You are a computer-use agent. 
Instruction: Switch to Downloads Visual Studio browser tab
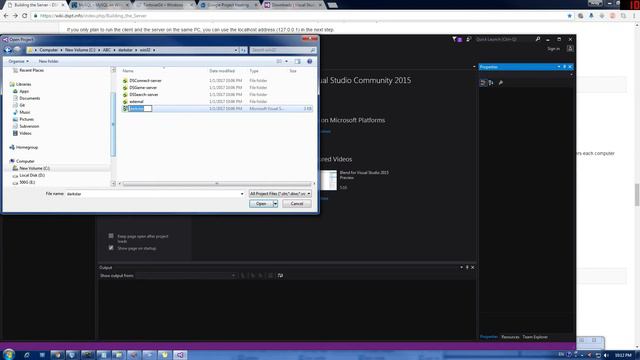293,5
